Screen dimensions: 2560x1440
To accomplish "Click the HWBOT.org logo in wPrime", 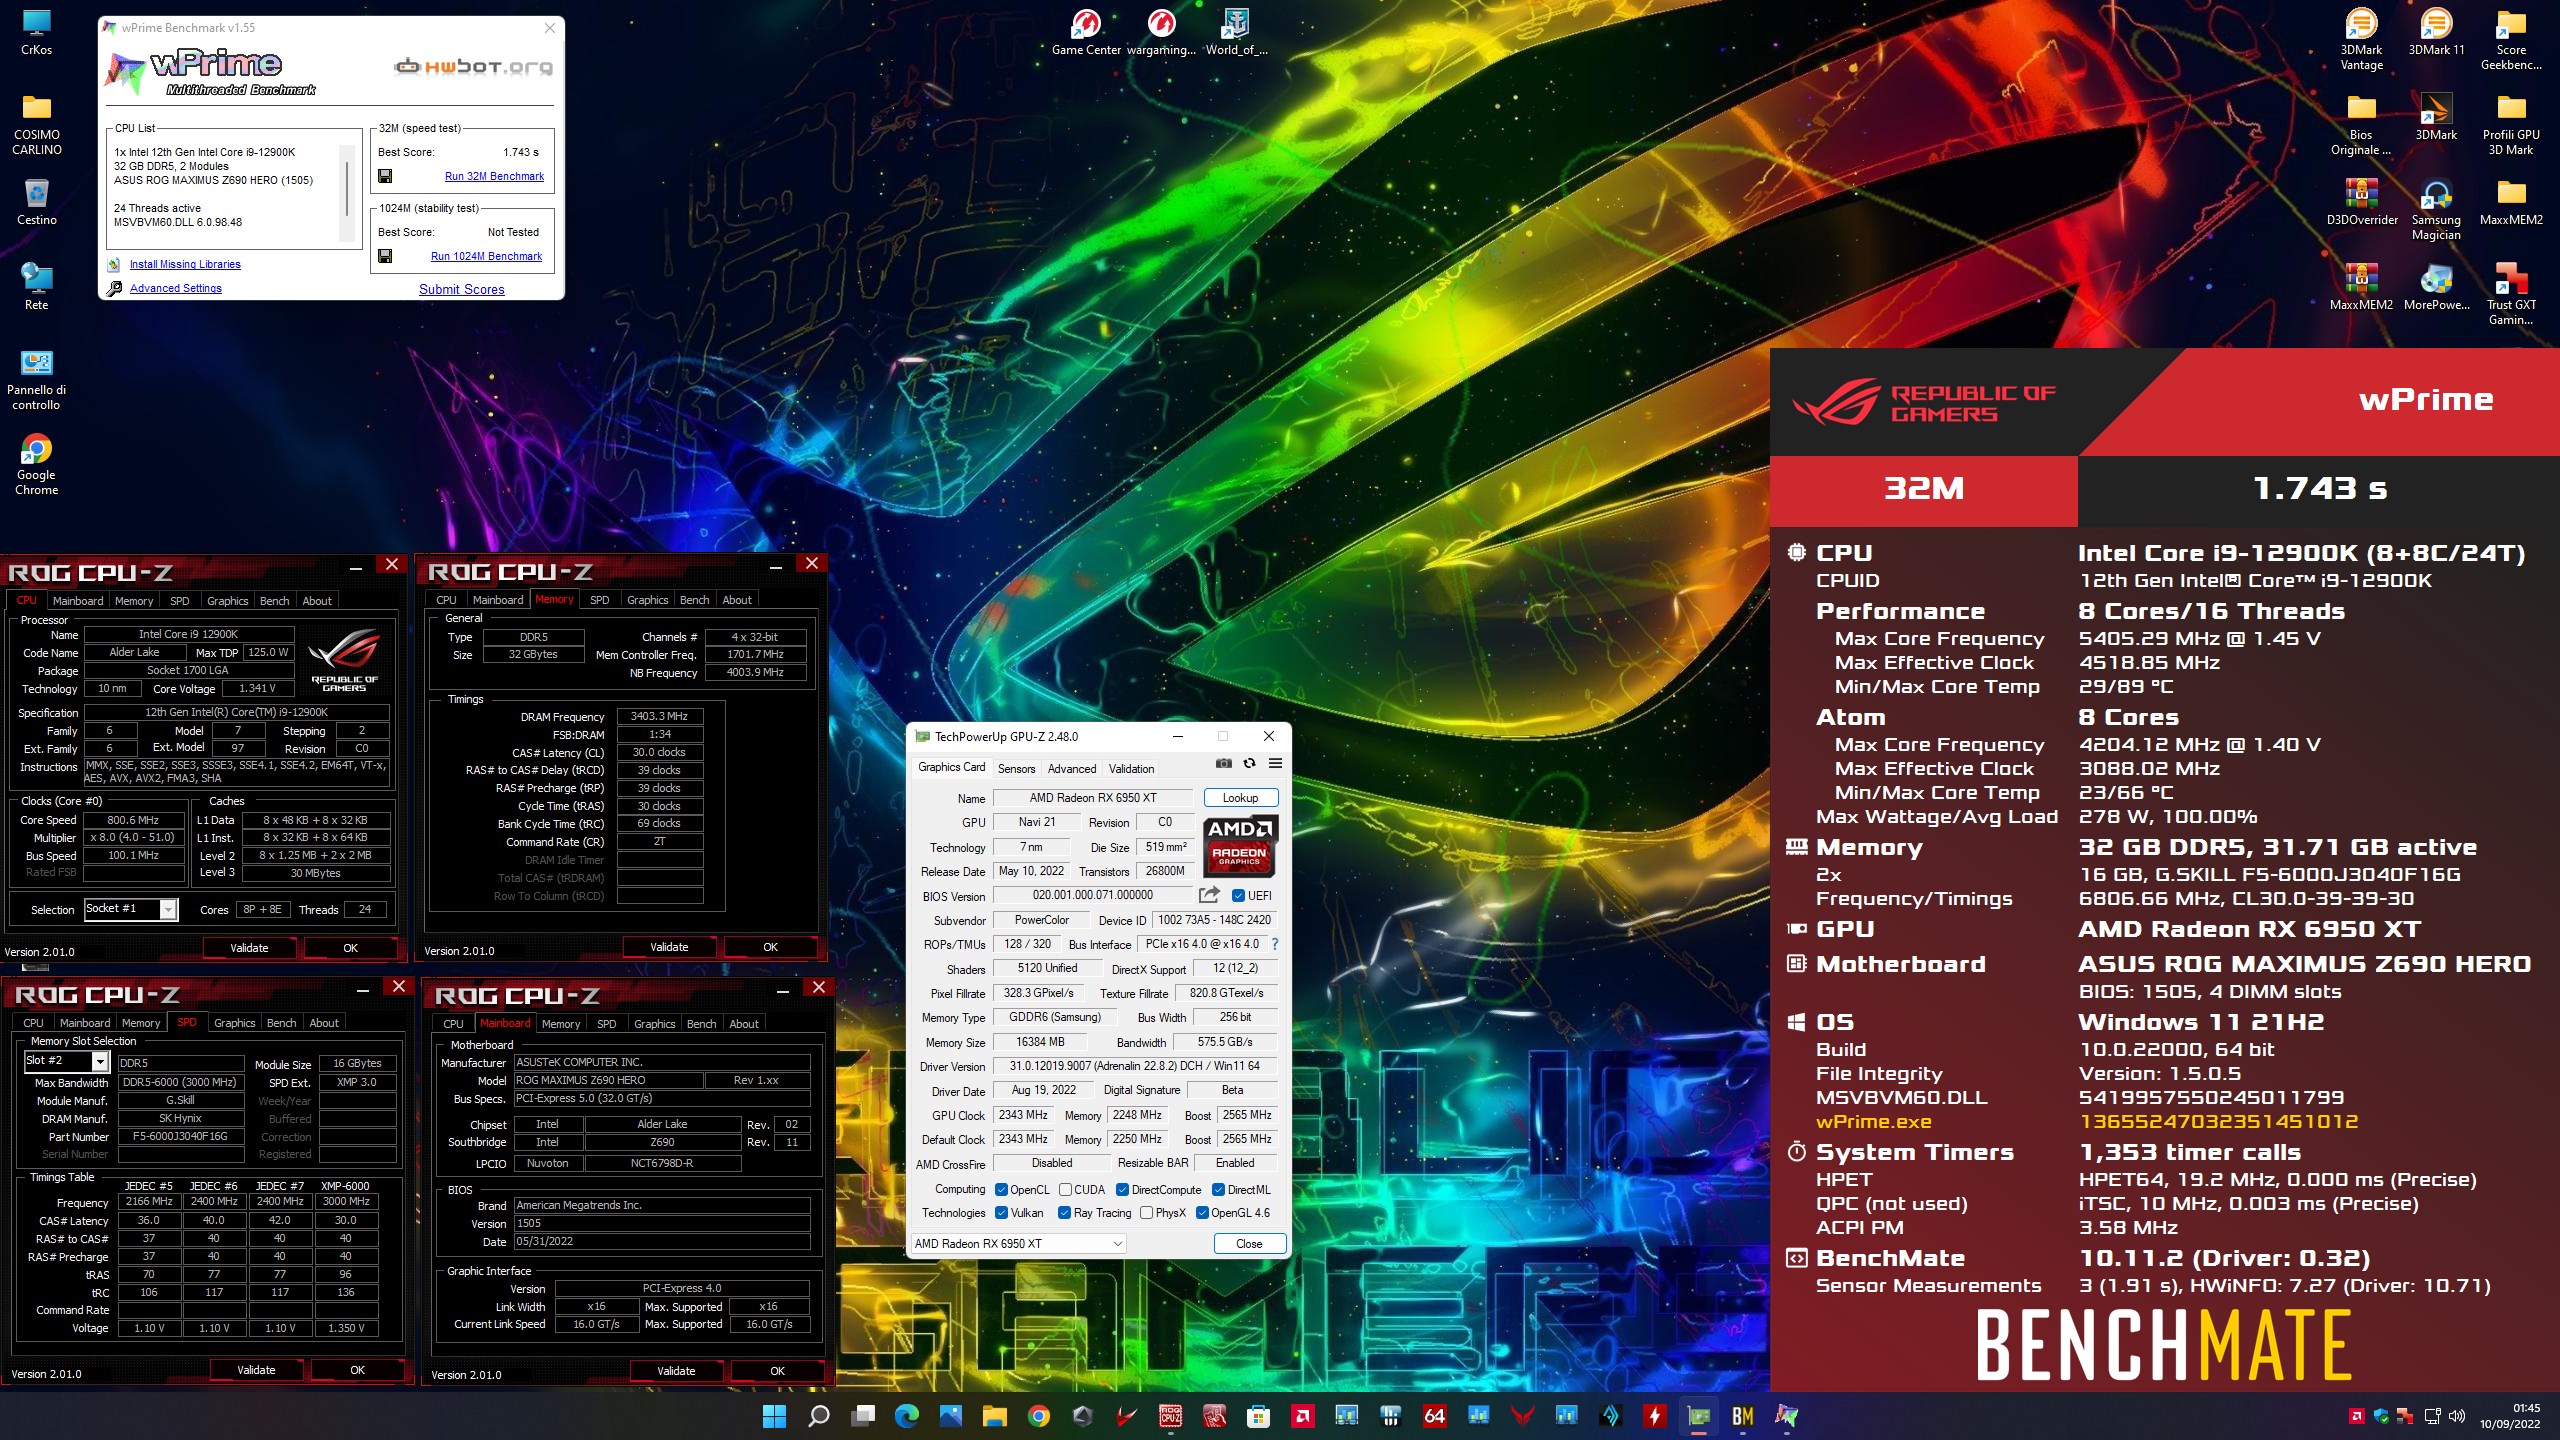I will click(x=473, y=67).
